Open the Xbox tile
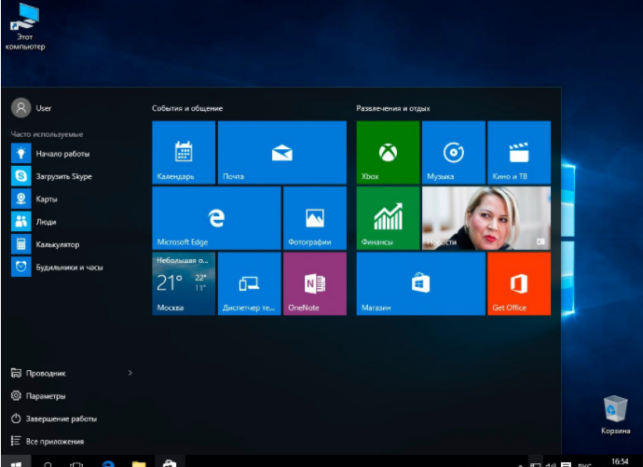Screen dimensions: 643x467 pyautogui.click(x=388, y=152)
